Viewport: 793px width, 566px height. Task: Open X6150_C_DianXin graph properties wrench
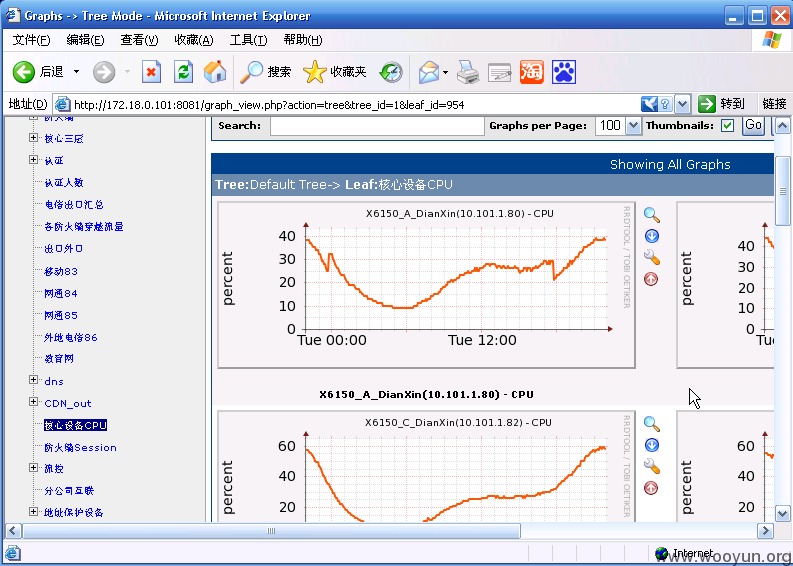pos(651,466)
